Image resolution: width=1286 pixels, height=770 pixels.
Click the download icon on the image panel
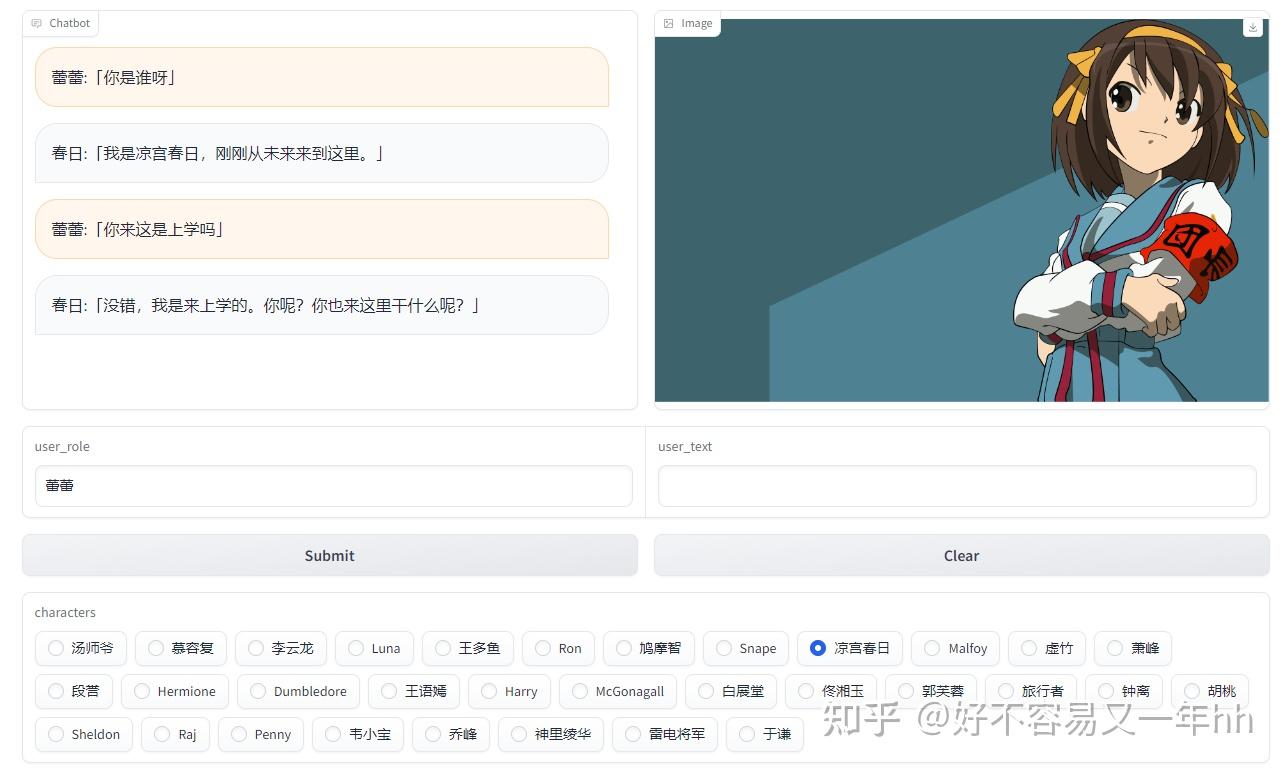click(1253, 28)
